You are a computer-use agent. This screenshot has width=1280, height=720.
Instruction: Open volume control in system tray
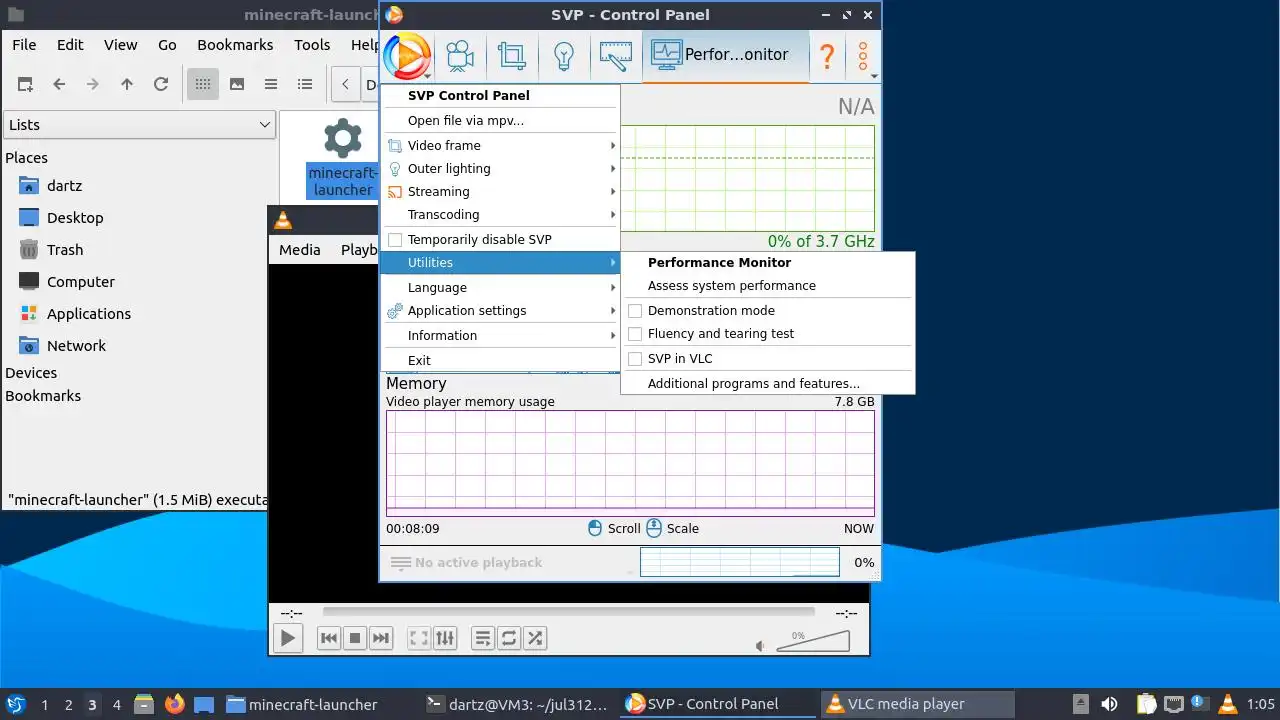[x=1109, y=704]
